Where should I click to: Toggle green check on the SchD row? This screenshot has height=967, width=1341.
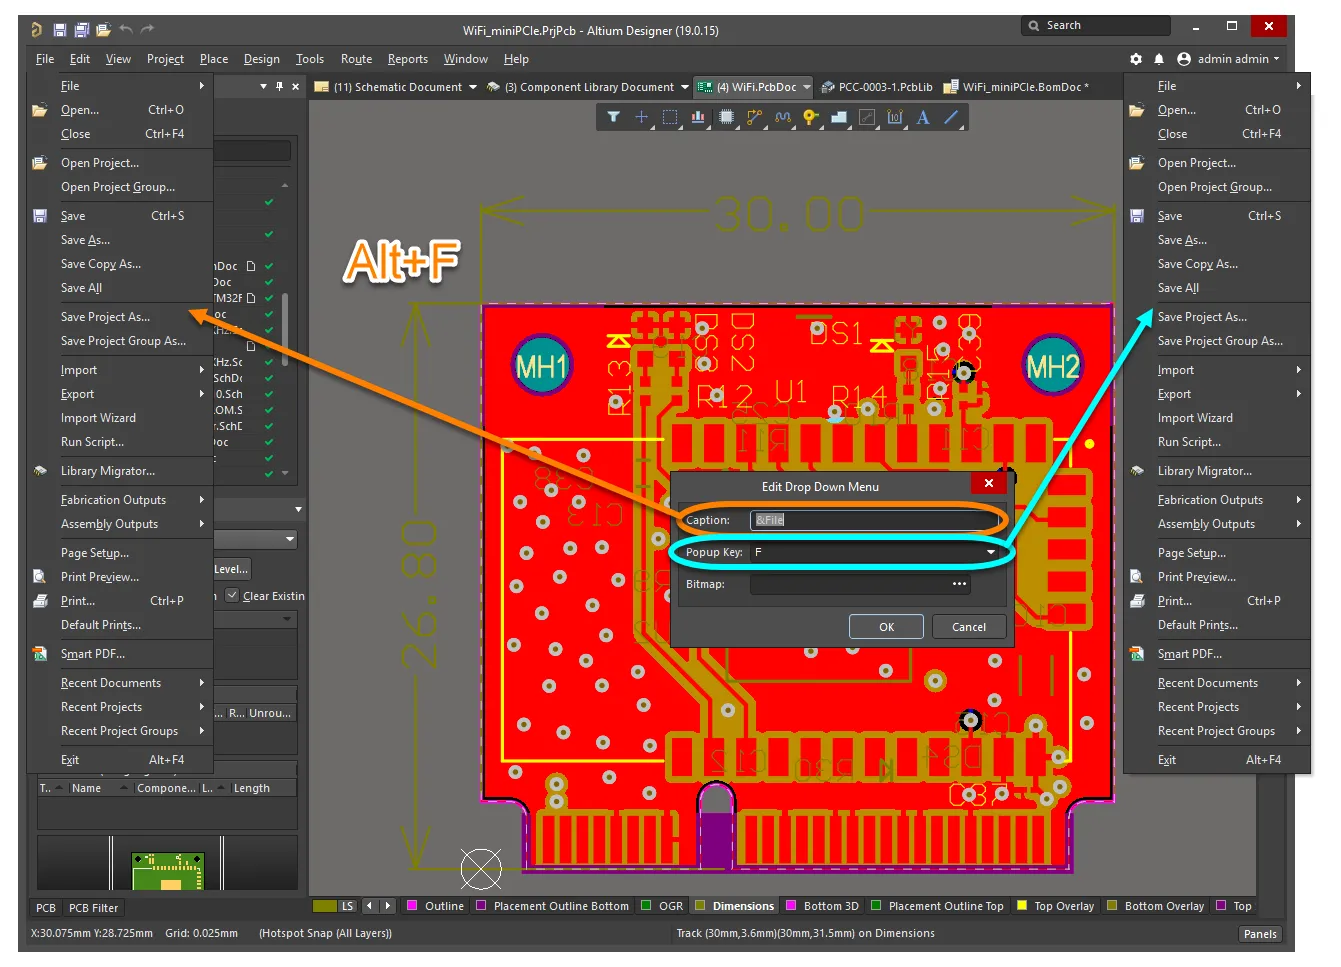(x=269, y=426)
